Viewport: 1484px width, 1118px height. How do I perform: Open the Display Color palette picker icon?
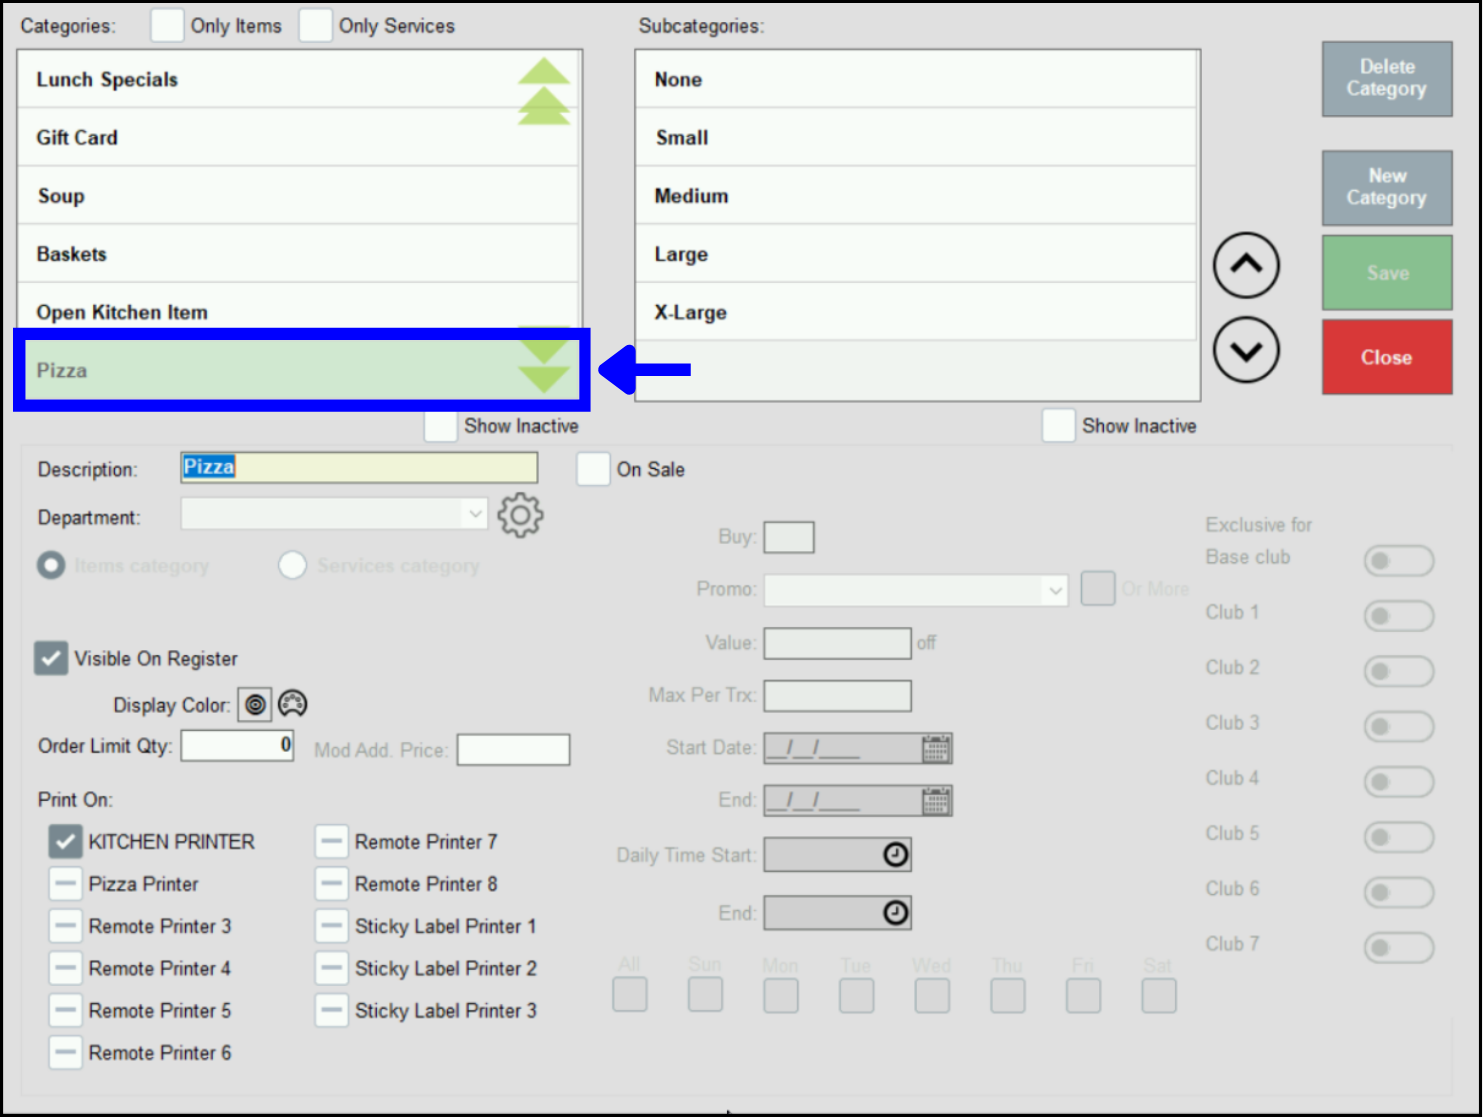point(292,704)
